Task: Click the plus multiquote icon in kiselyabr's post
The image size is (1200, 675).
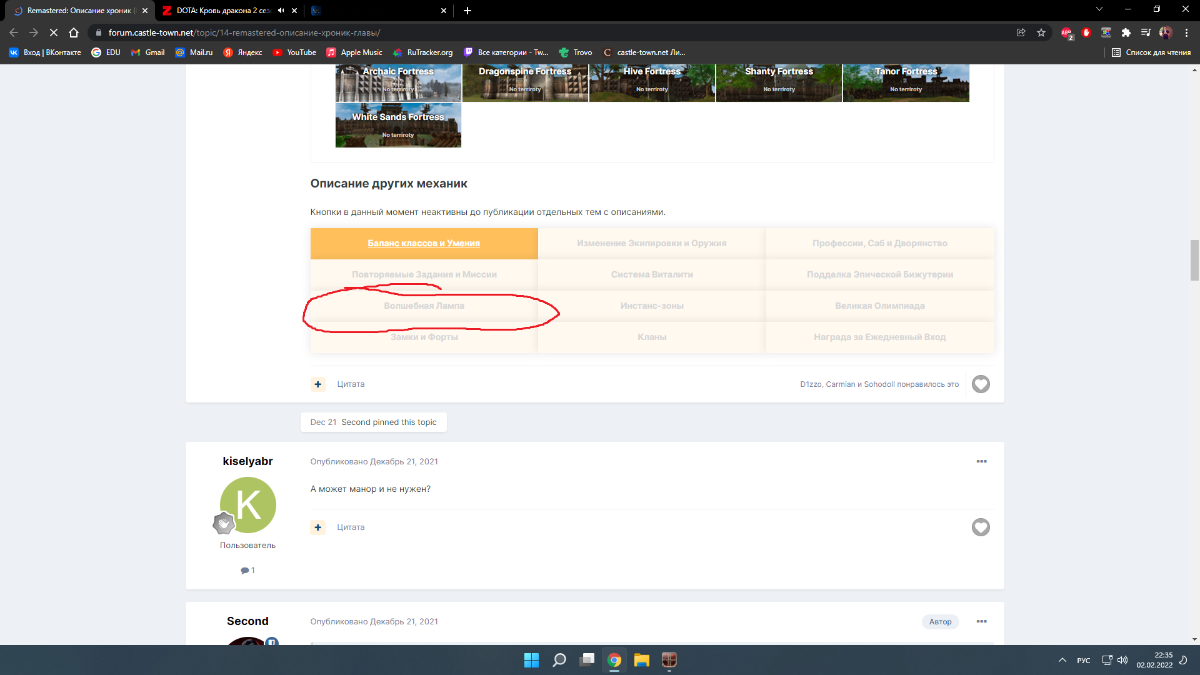Action: click(x=318, y=527)
